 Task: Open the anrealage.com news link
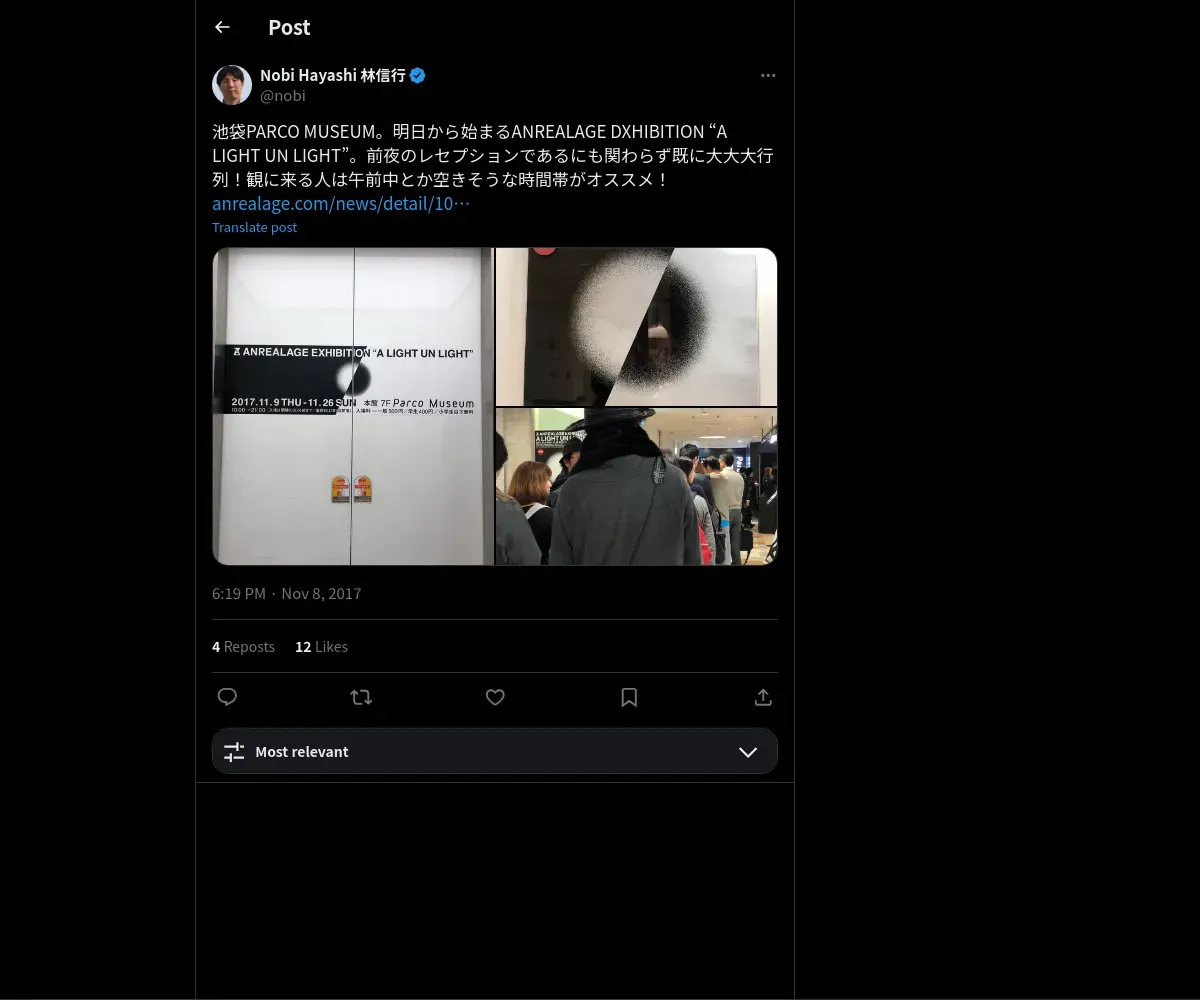[x=341, y=203]
